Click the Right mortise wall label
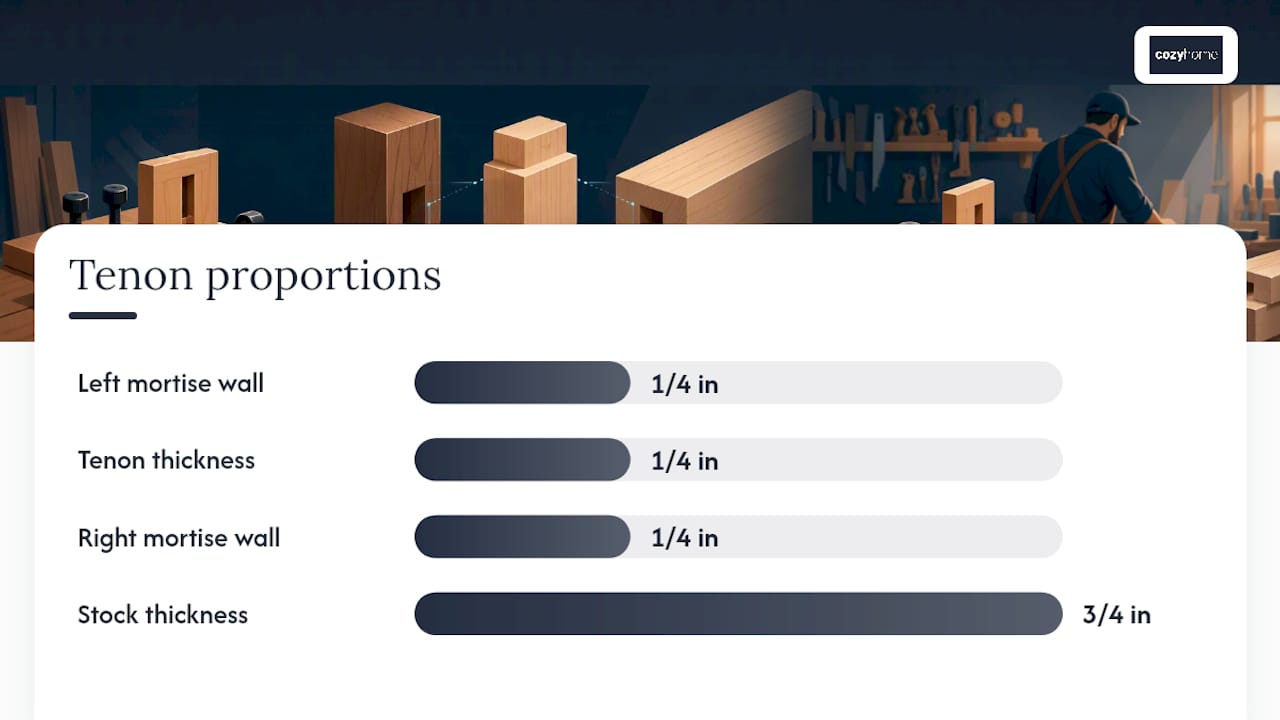The height and width of the screenshot is (720, 1280). (179, 538)
